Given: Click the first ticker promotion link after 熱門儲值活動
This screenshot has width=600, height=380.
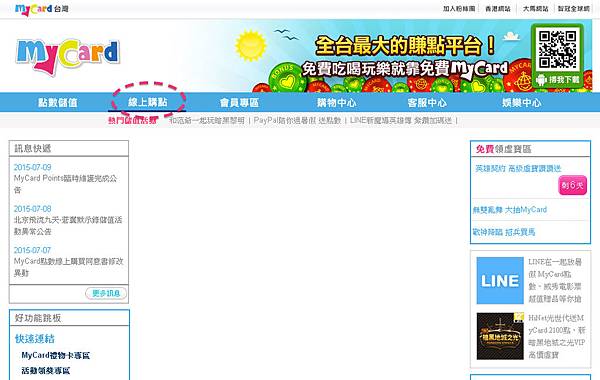Looking at the screenshot, I should tap(207, 121).
